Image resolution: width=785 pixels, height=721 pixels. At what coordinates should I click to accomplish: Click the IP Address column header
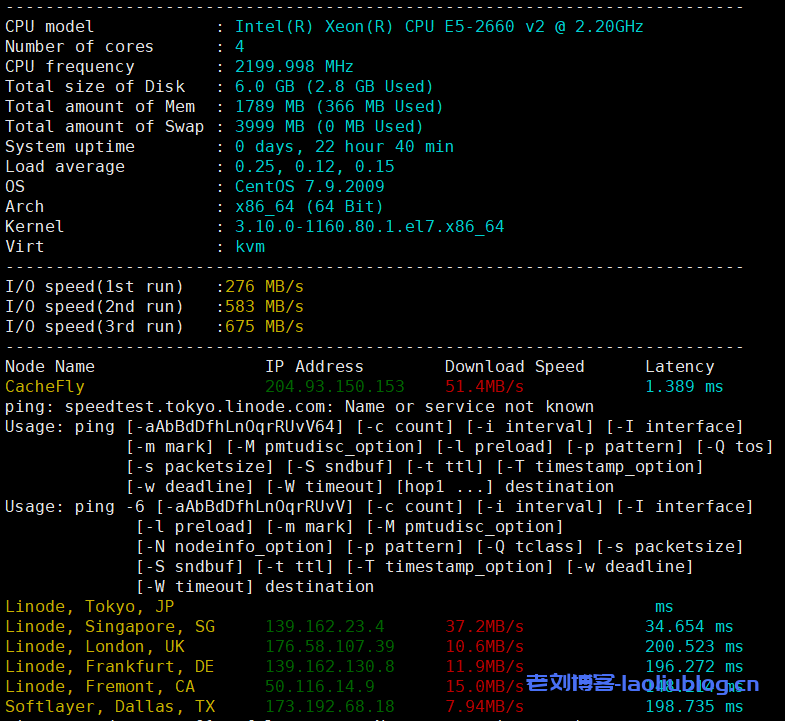click(x=314, y=367)
